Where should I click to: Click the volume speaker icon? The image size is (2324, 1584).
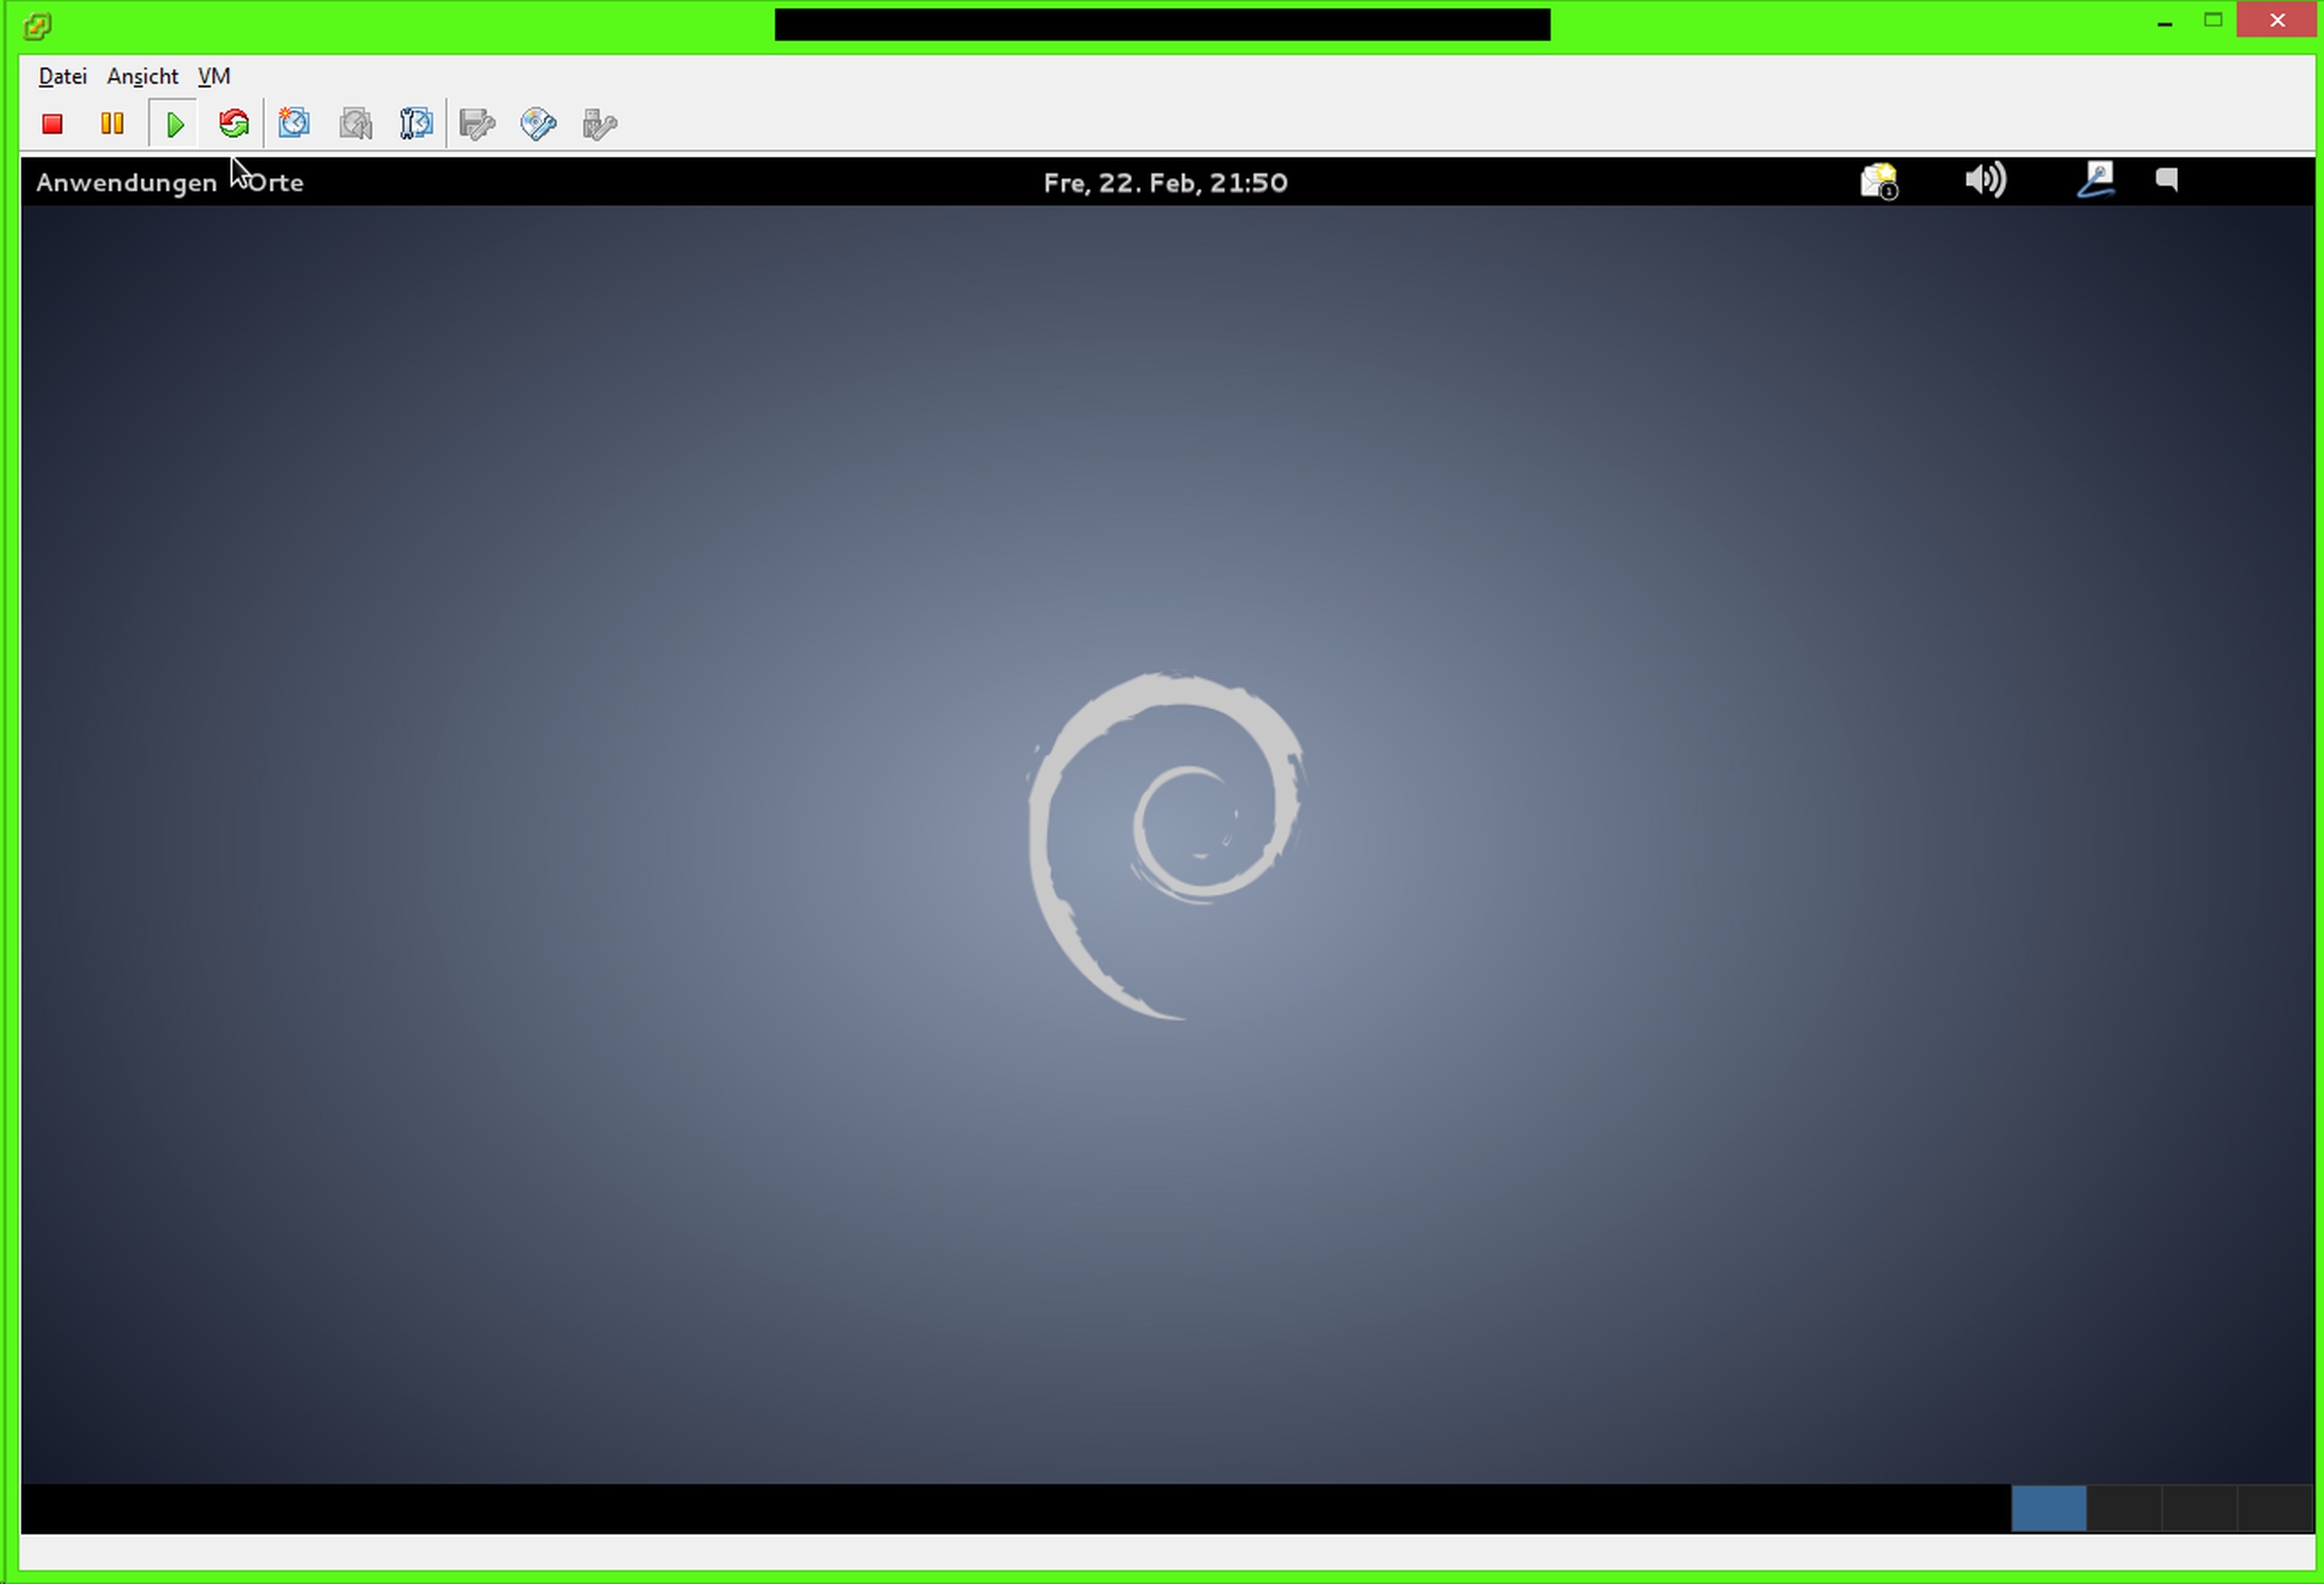pos(1985,181)
